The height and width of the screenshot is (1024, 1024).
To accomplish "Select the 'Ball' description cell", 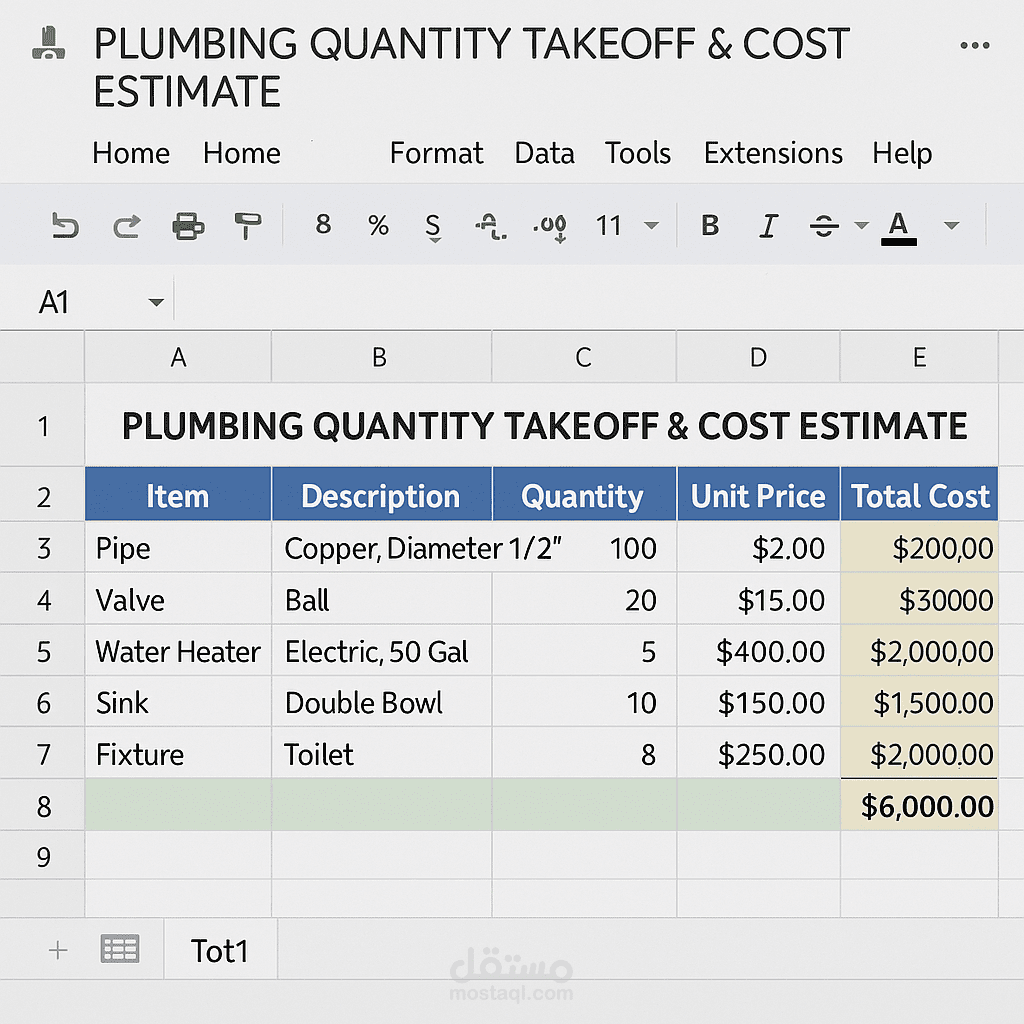I will pyautogui.click(x=381, y=600).
